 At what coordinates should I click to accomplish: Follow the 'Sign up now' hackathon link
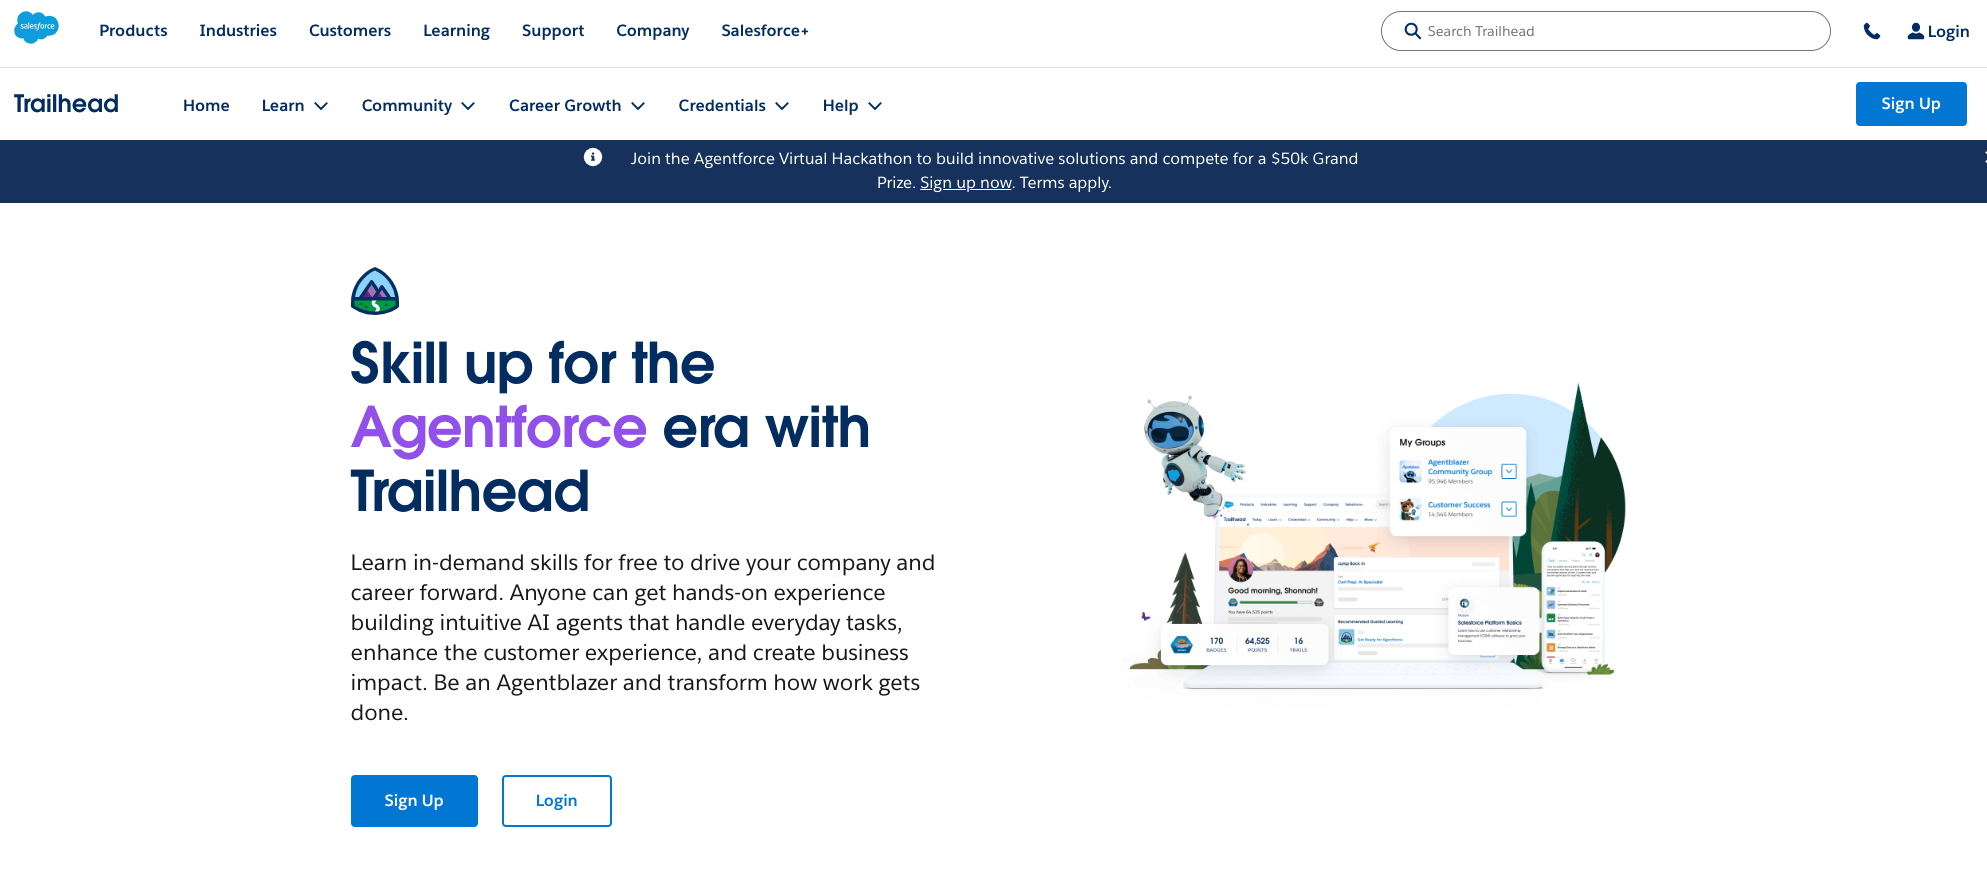(966, 183)
